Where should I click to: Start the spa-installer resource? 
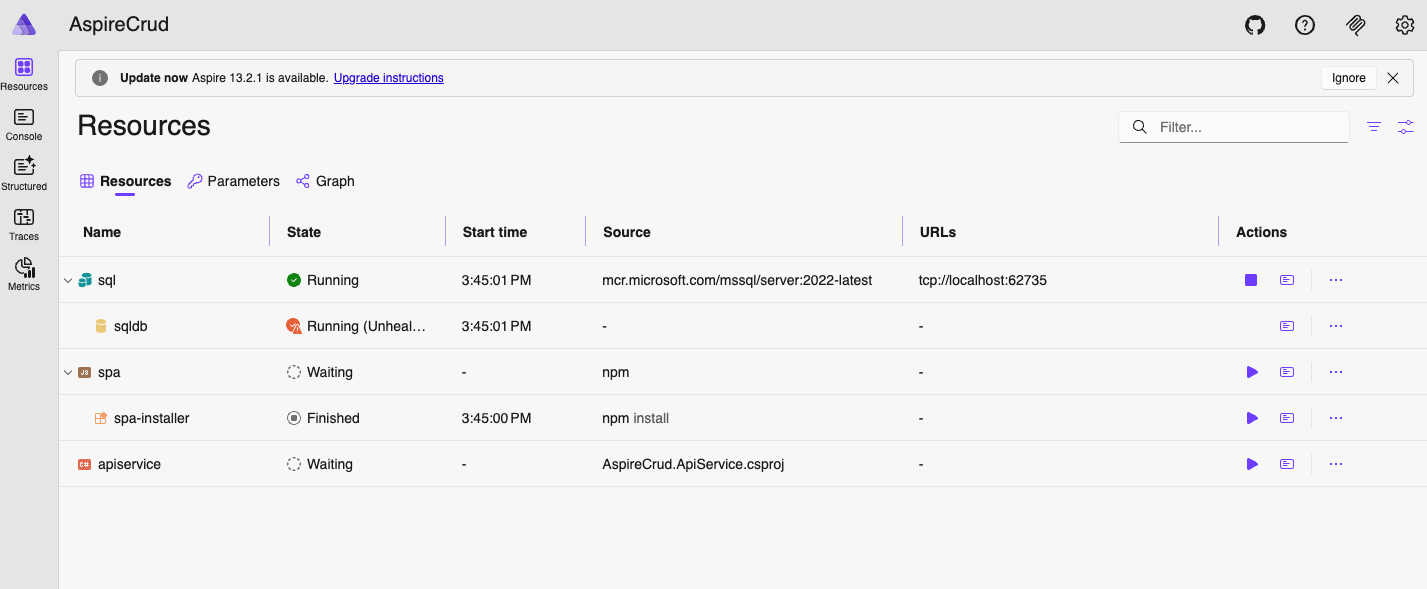click(x=1251, y=418)
